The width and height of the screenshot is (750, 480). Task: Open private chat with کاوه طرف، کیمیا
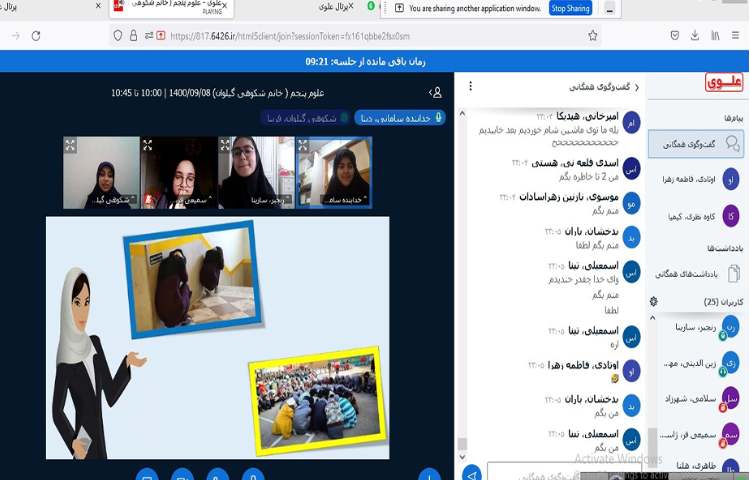click(x=696, y=216)
